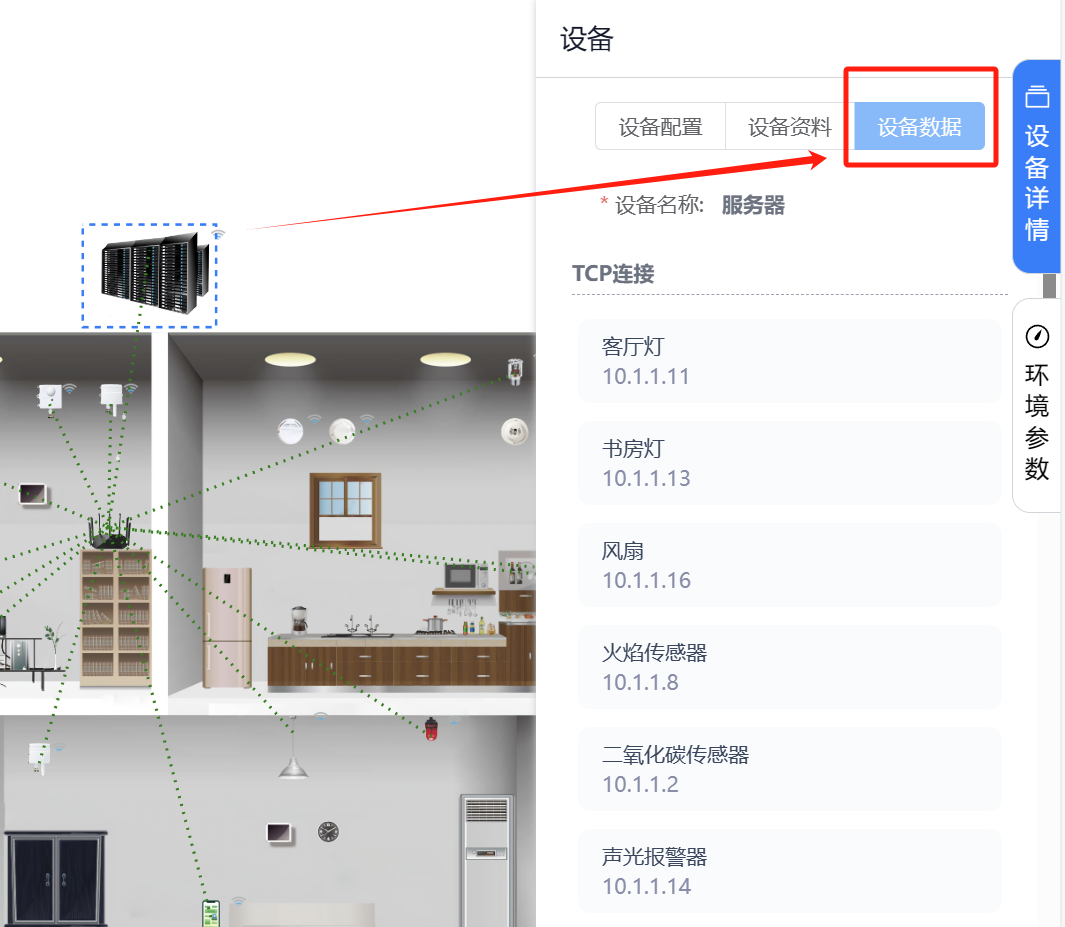The height and width of the screenshot is (927, 1065).
Task: Open the 环境参数 side panel tab
Action: coord(1036,405)
